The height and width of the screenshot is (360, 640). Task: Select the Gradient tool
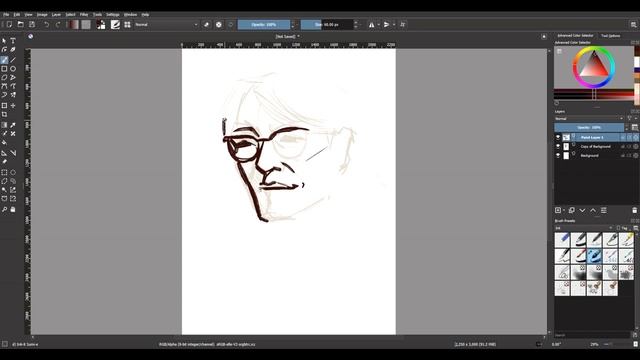pos(4,125)
